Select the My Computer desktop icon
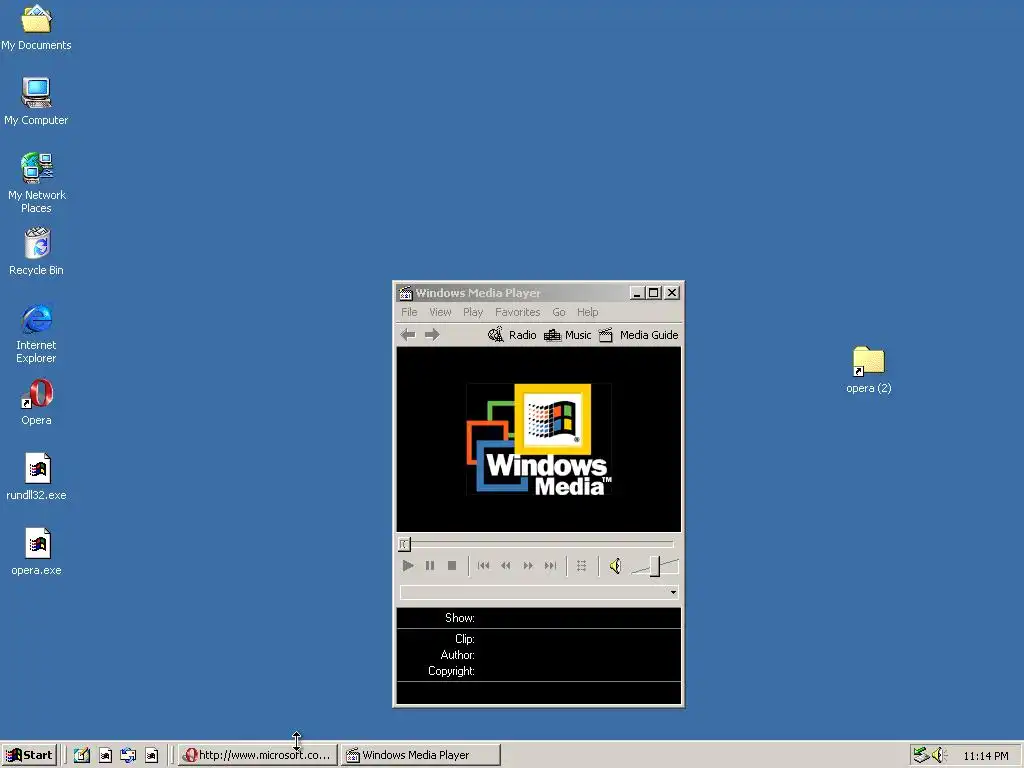The width and height of the screenshot is (1024, 768). coord(36,102)
